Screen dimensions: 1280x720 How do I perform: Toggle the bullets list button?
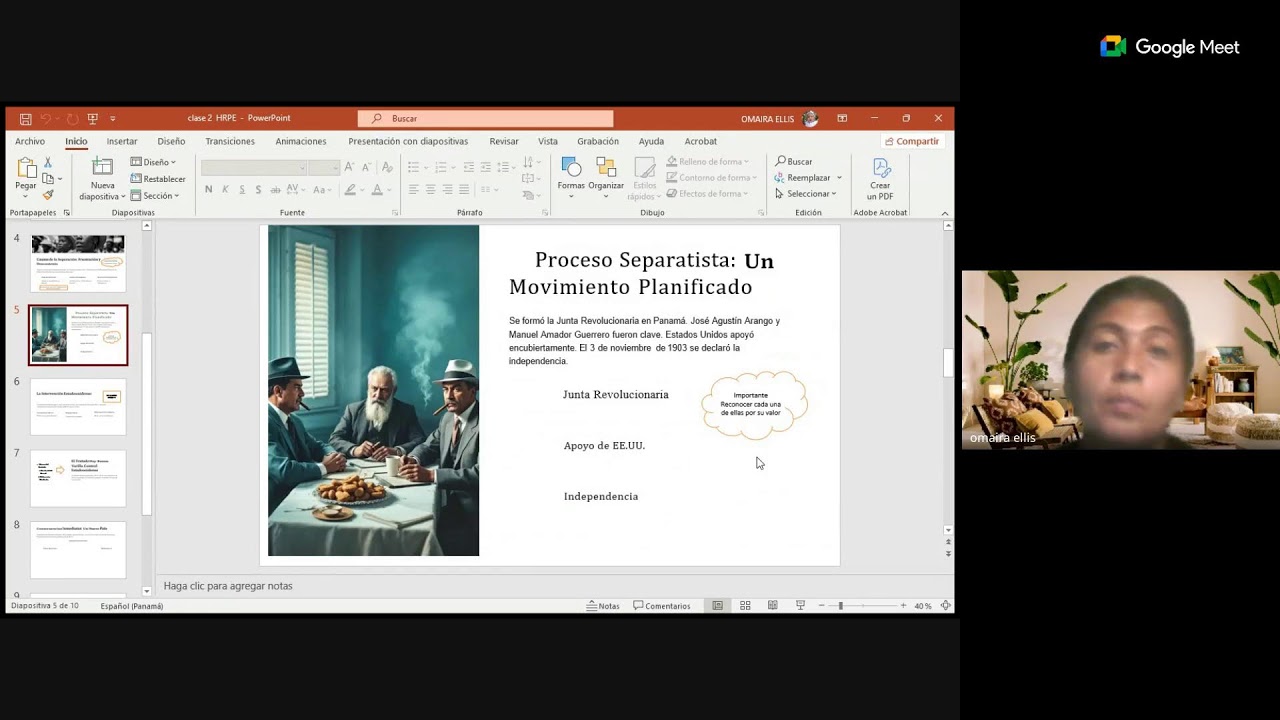(x=413, y=167)
